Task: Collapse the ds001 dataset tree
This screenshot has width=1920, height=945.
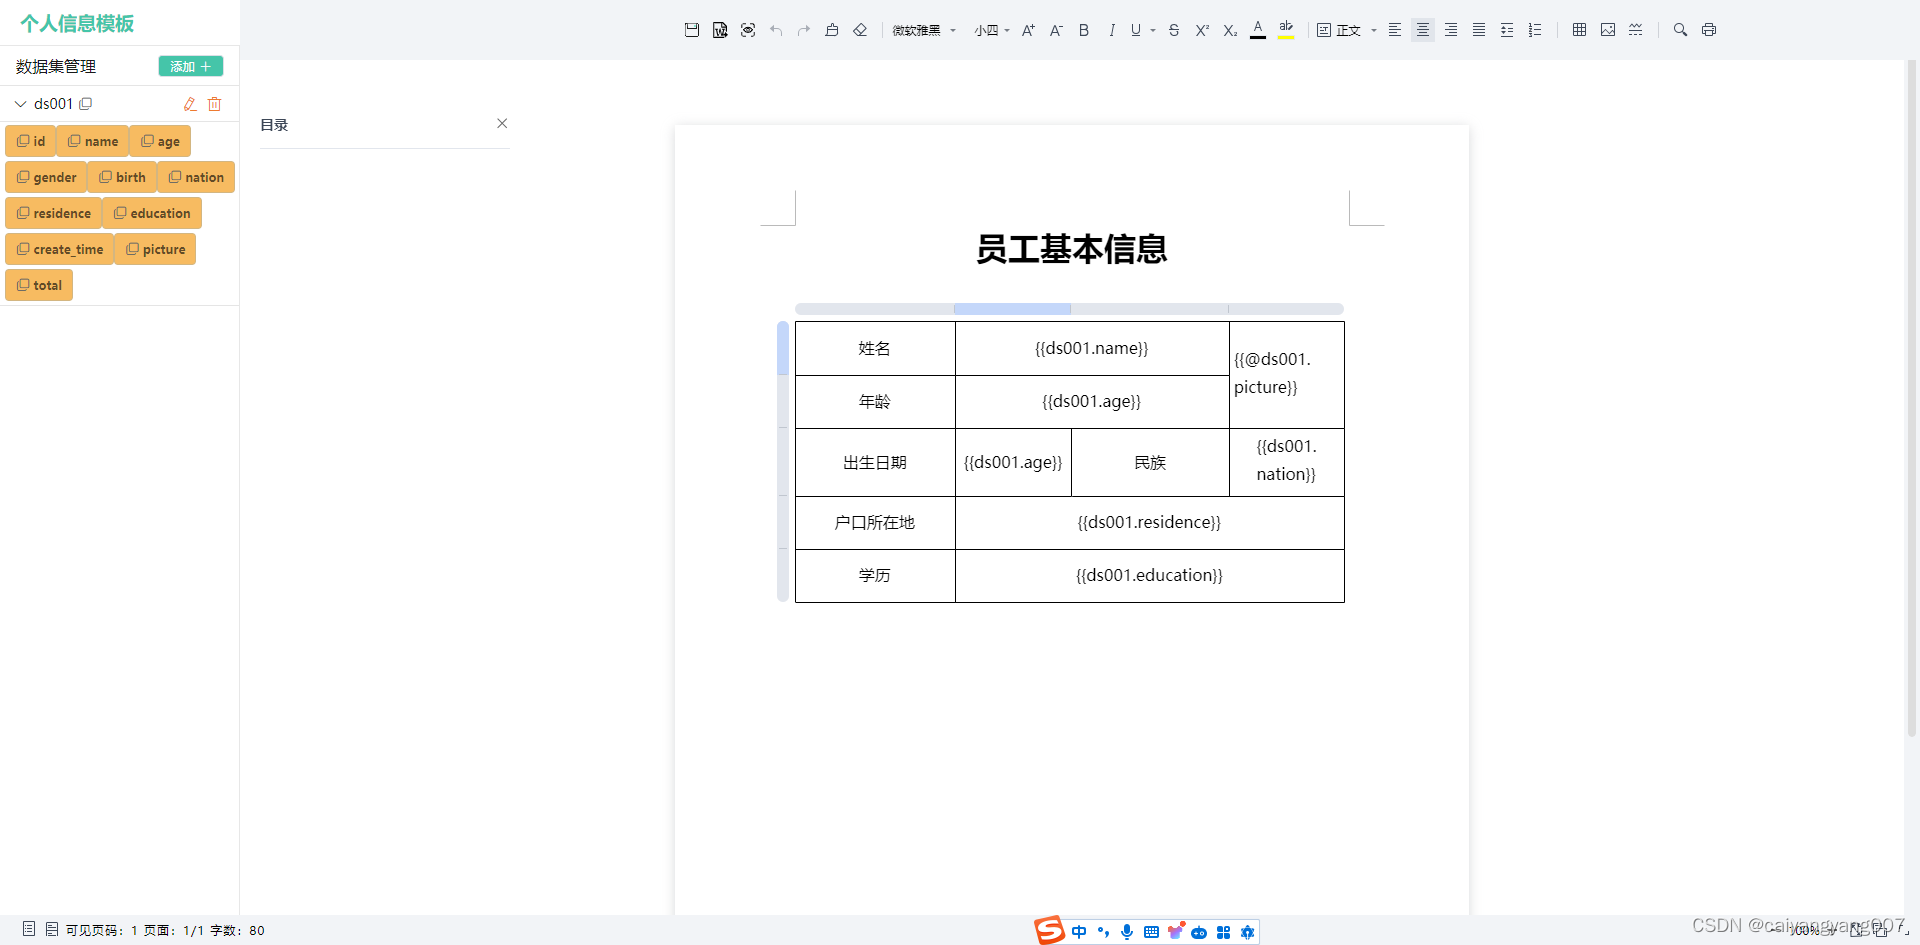Action: tap(19, 103)
